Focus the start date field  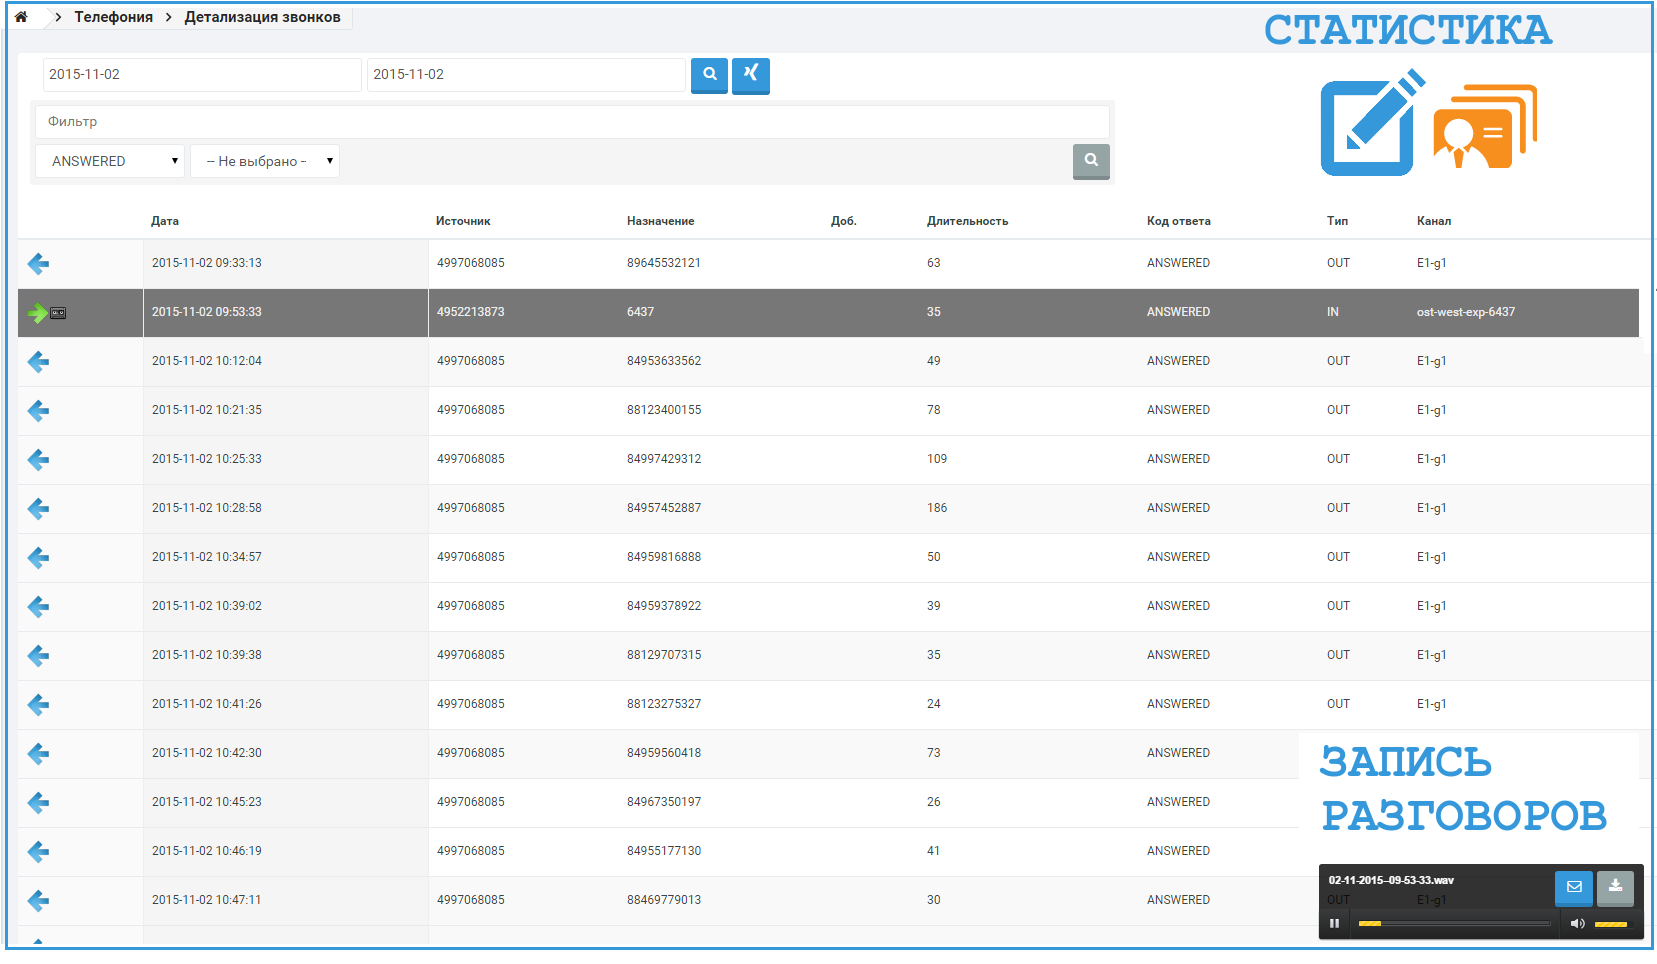[x=202, y=75]
